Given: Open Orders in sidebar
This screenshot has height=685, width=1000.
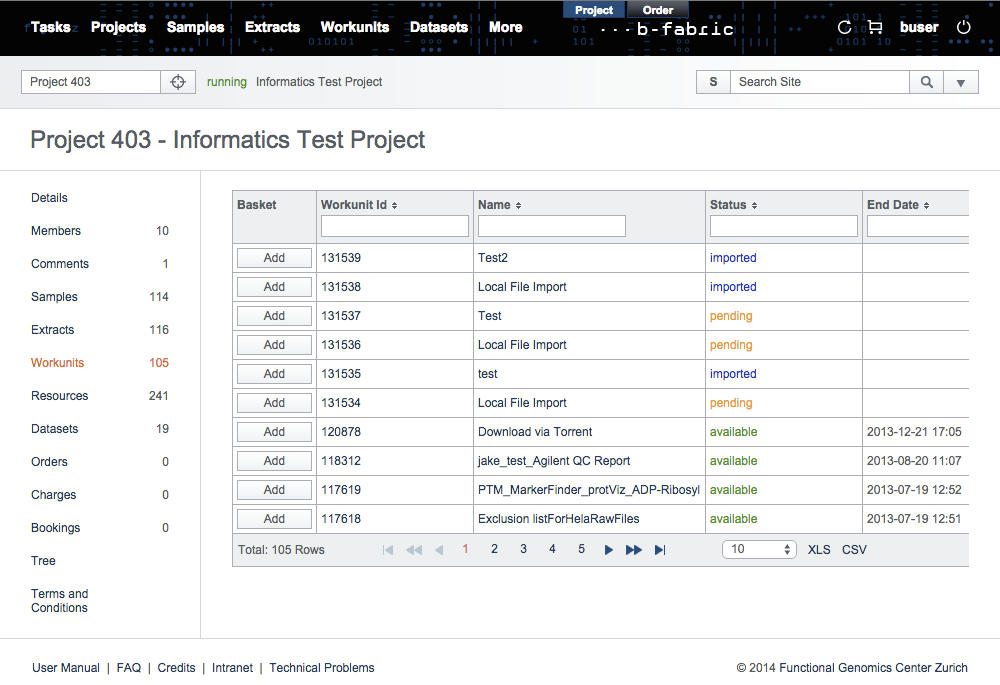Looking at the screenshot, I should point(49,462).
